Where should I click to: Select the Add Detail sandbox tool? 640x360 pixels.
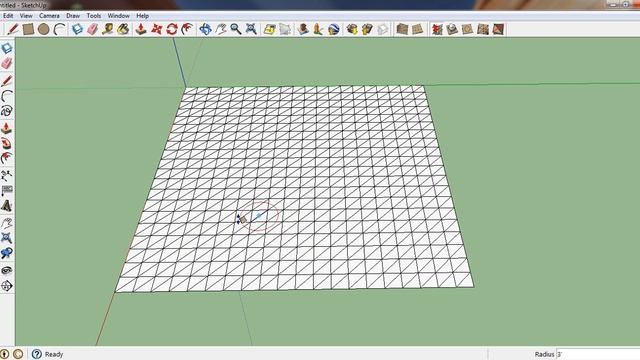coord(483,29)
